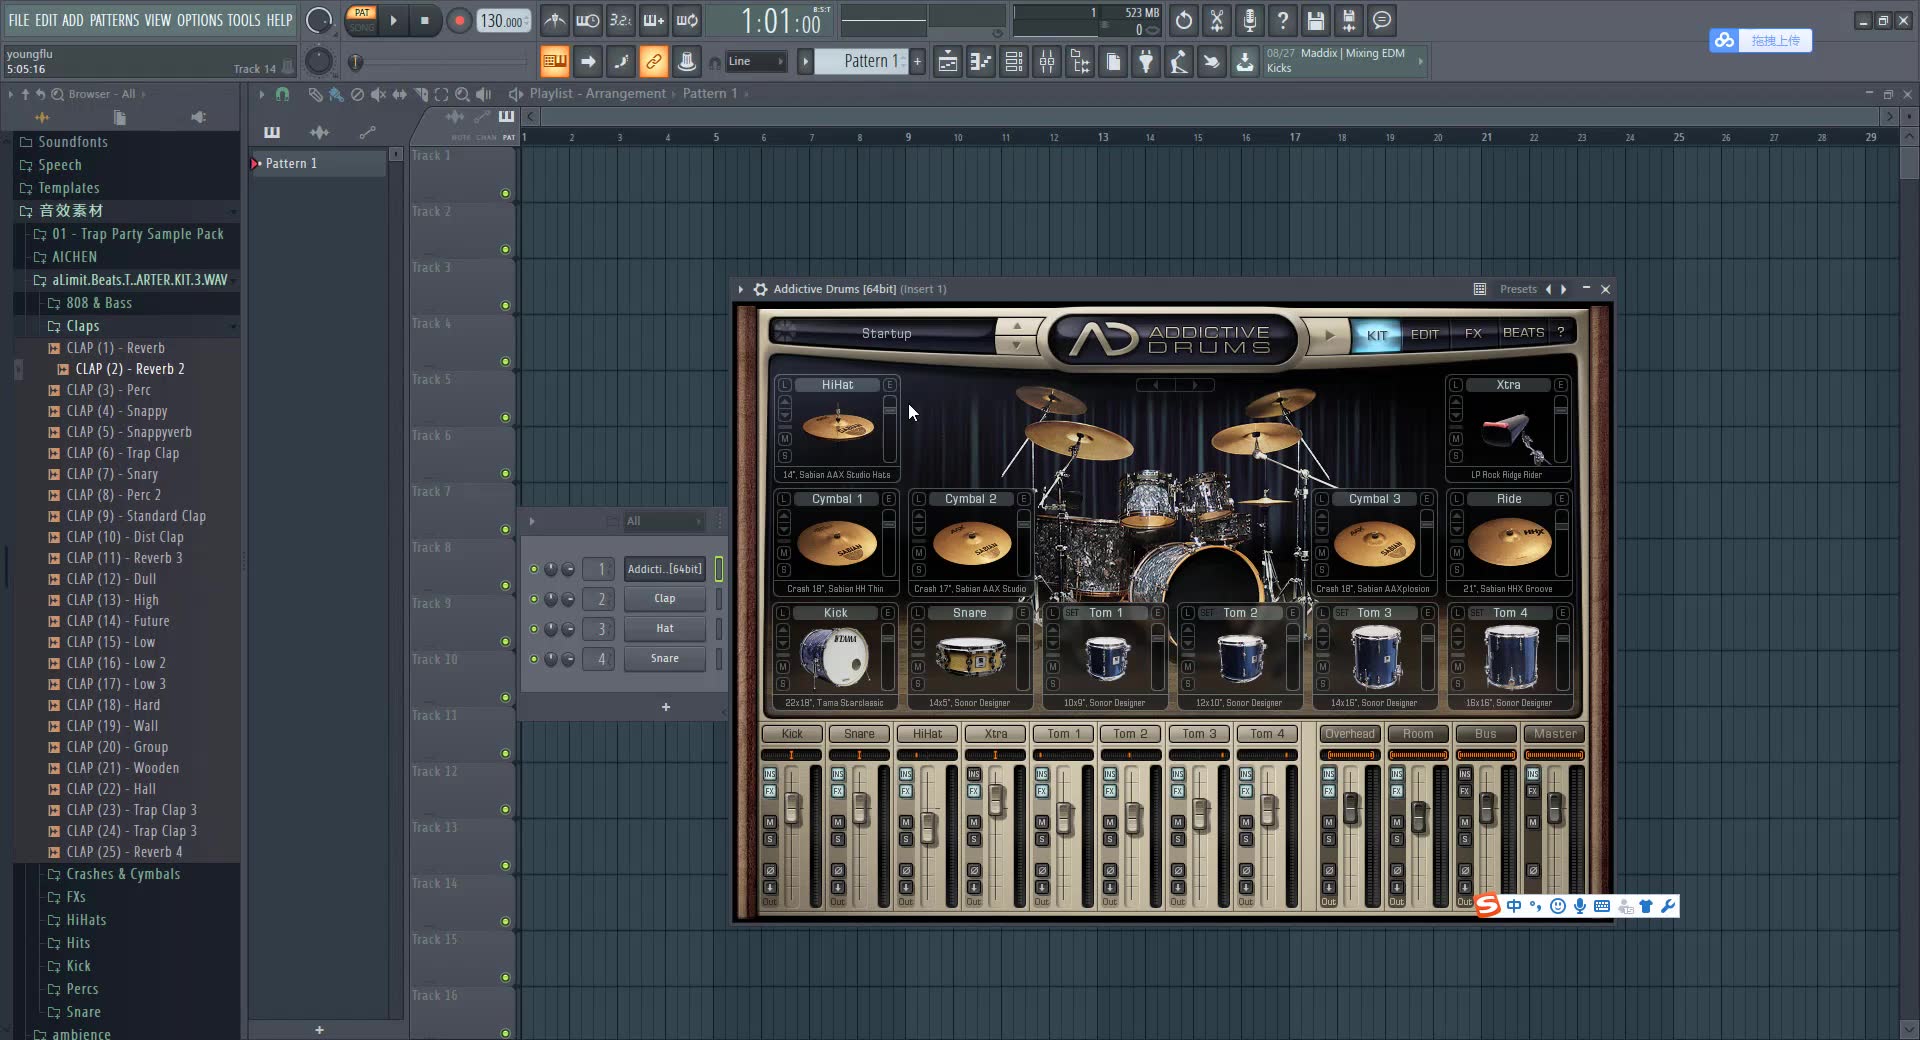
Task: Open the TOOLS menu
Action: coord(243,20)
